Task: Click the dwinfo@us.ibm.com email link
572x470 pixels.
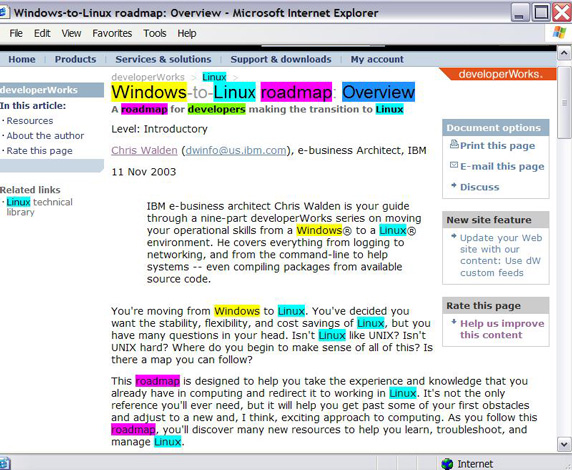Action: (236, 150)
